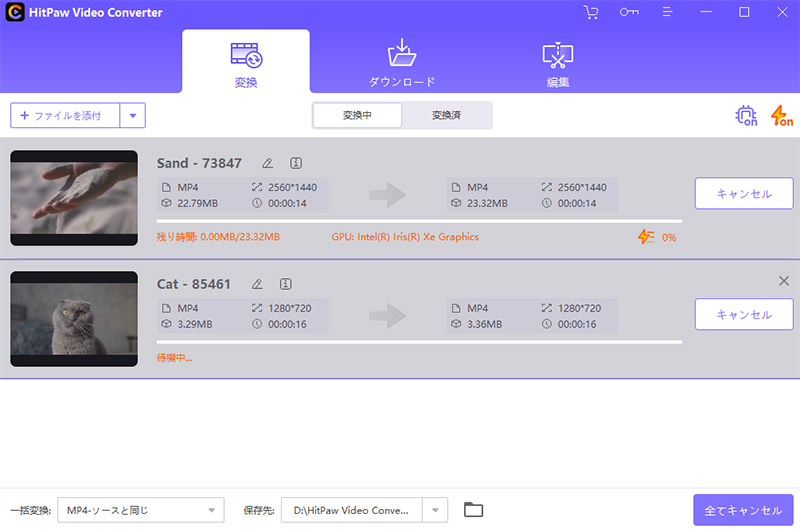Click the 全てキャンセル button
The image size is (800, 529).
pyautogui.click(x=743, y=510)
